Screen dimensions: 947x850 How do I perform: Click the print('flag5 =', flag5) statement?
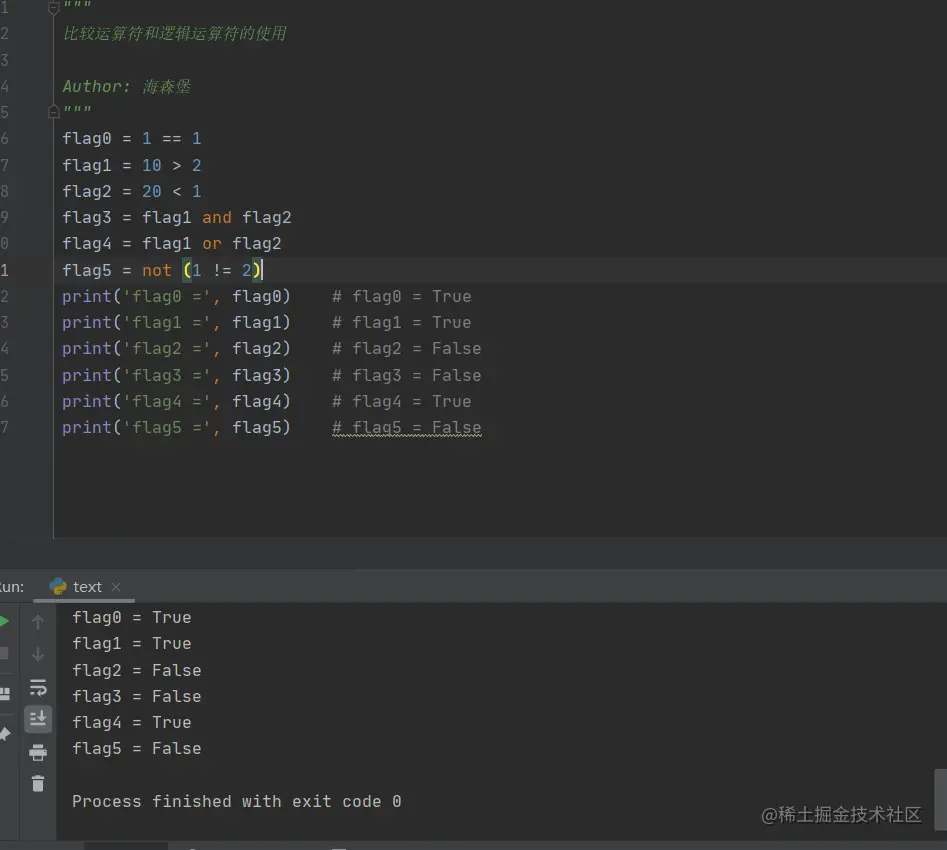click(x=176, y=427)
